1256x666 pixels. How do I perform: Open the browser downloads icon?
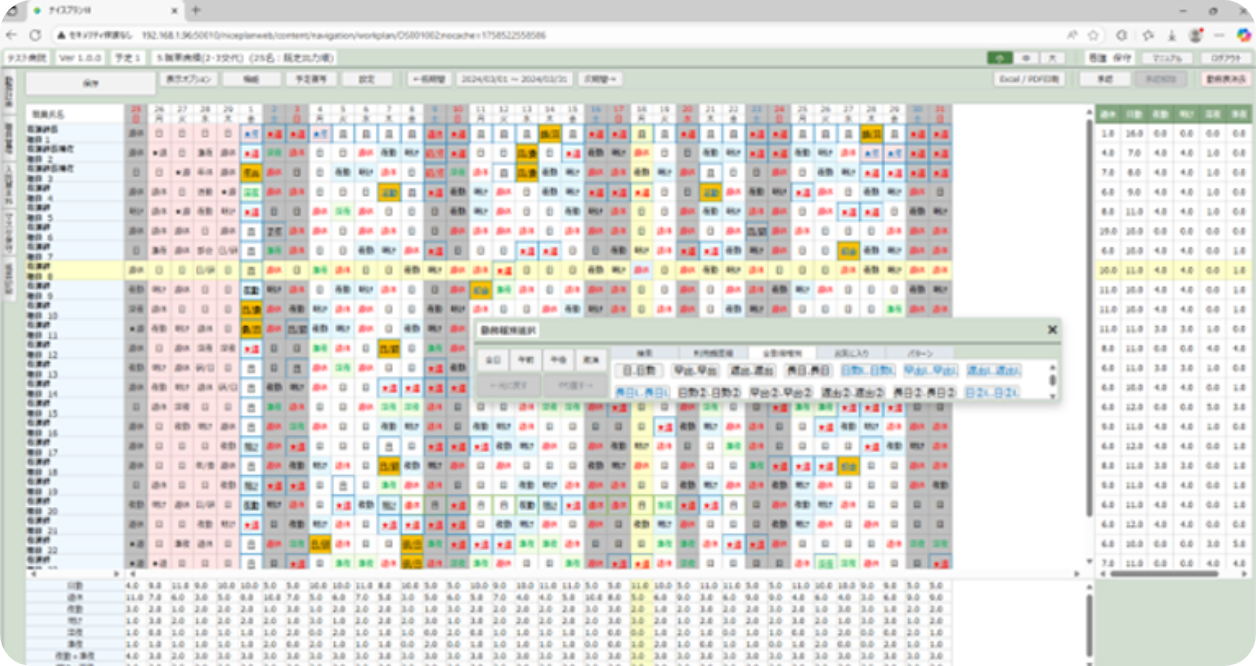pos(1172,34)
